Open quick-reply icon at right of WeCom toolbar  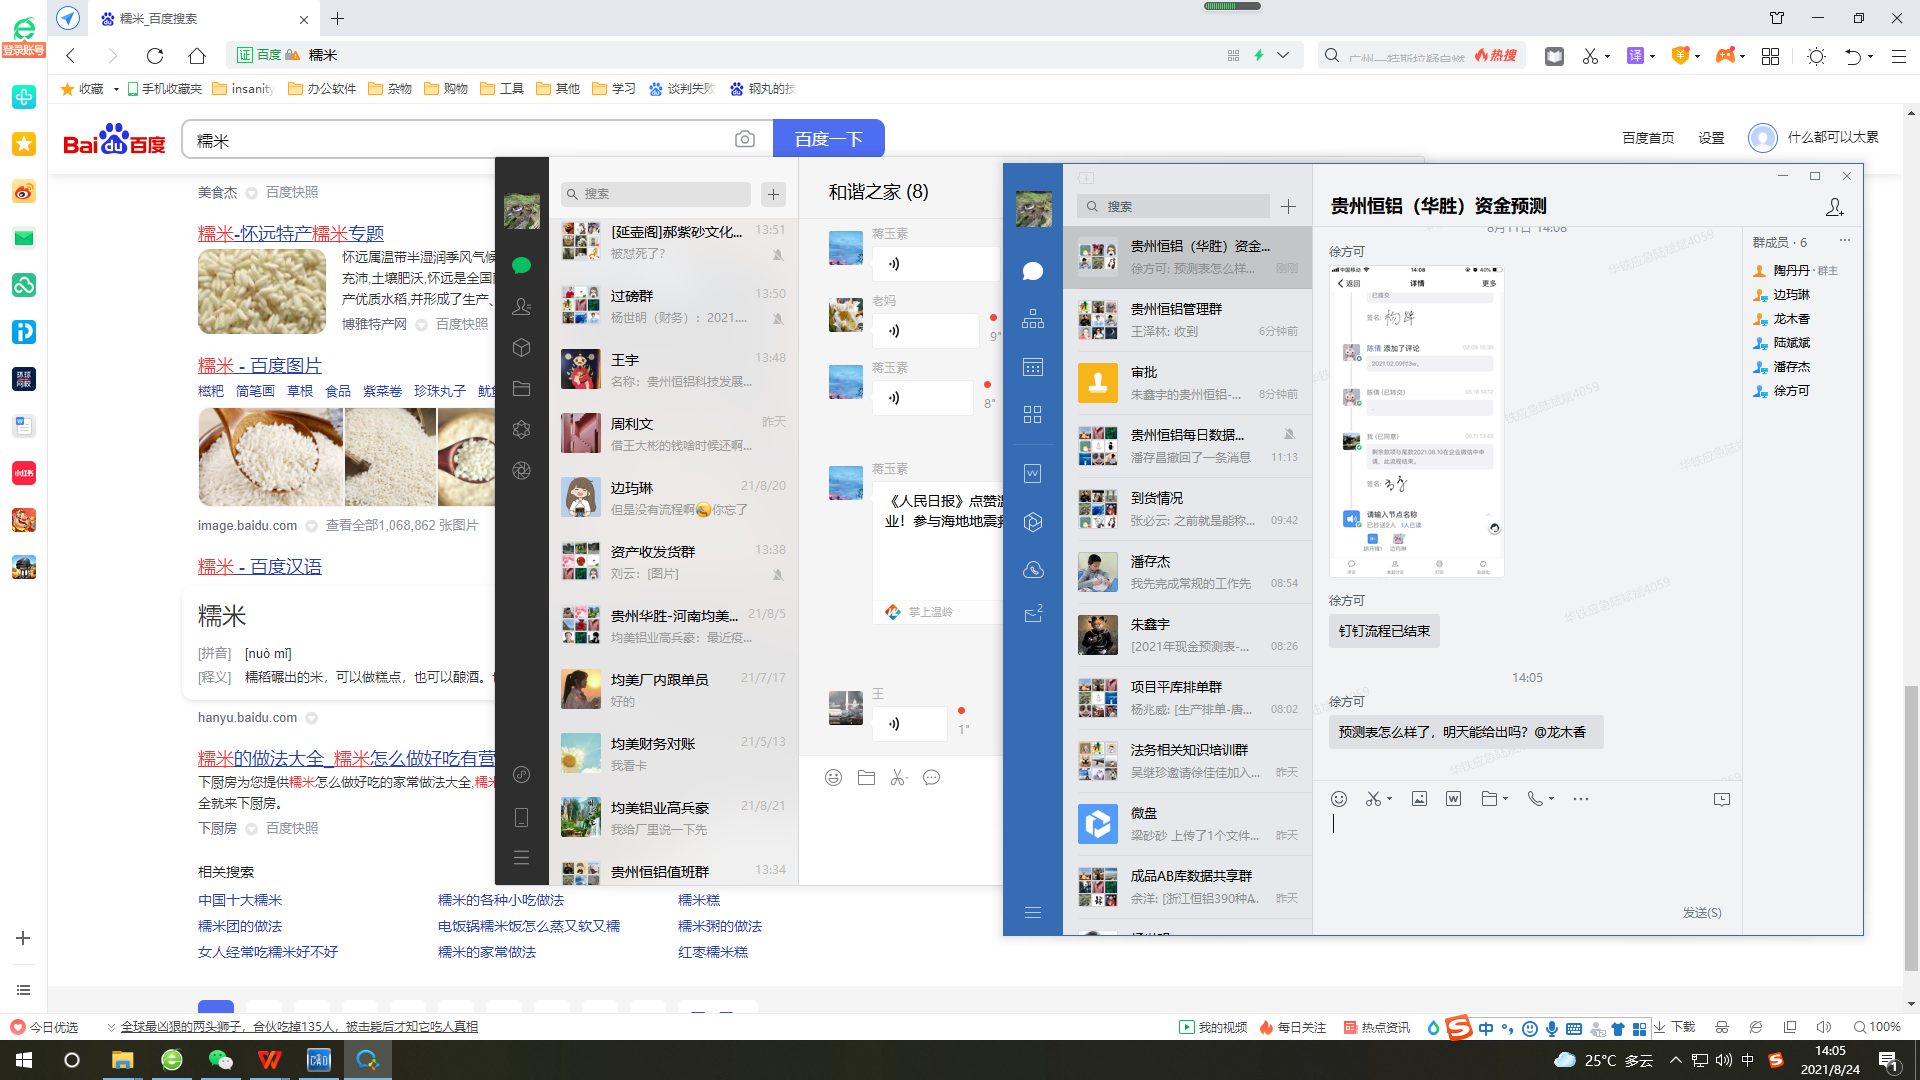pyautogui.click(x=1721, y=799)
